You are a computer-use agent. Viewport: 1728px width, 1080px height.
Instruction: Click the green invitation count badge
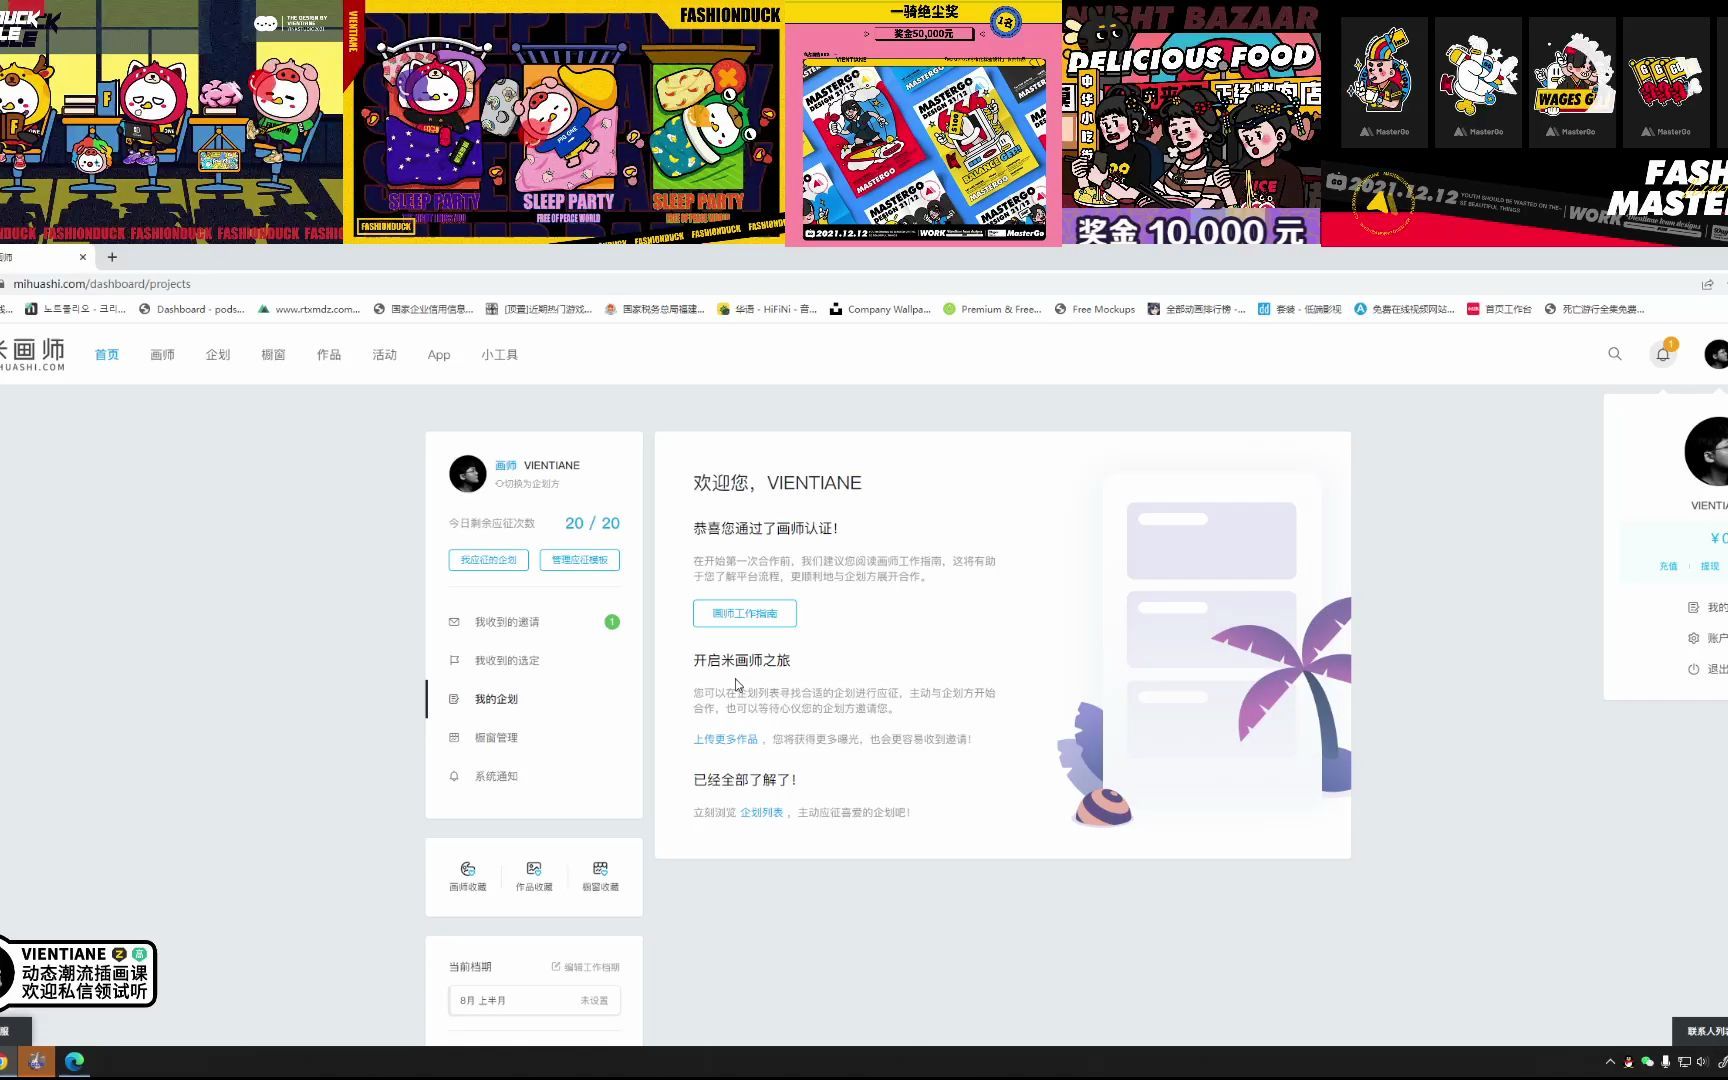coord(612,622)
